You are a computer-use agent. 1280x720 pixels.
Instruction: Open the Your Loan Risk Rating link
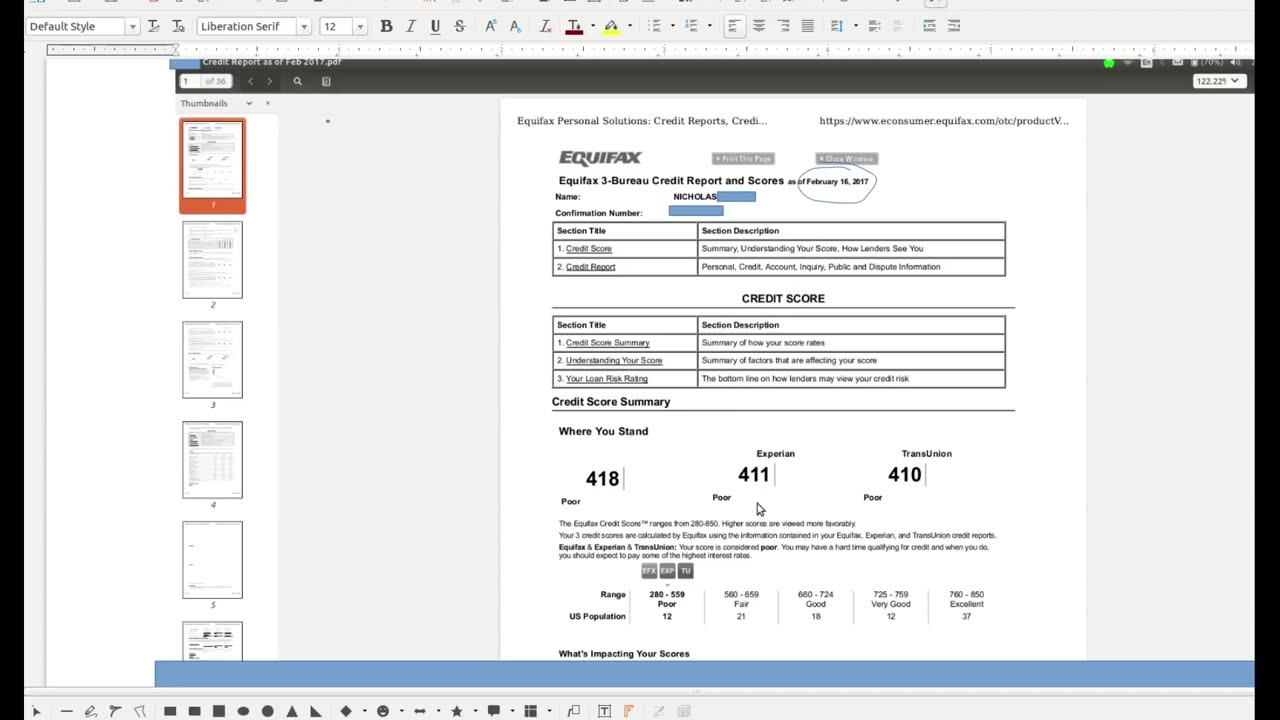[607, 379]
